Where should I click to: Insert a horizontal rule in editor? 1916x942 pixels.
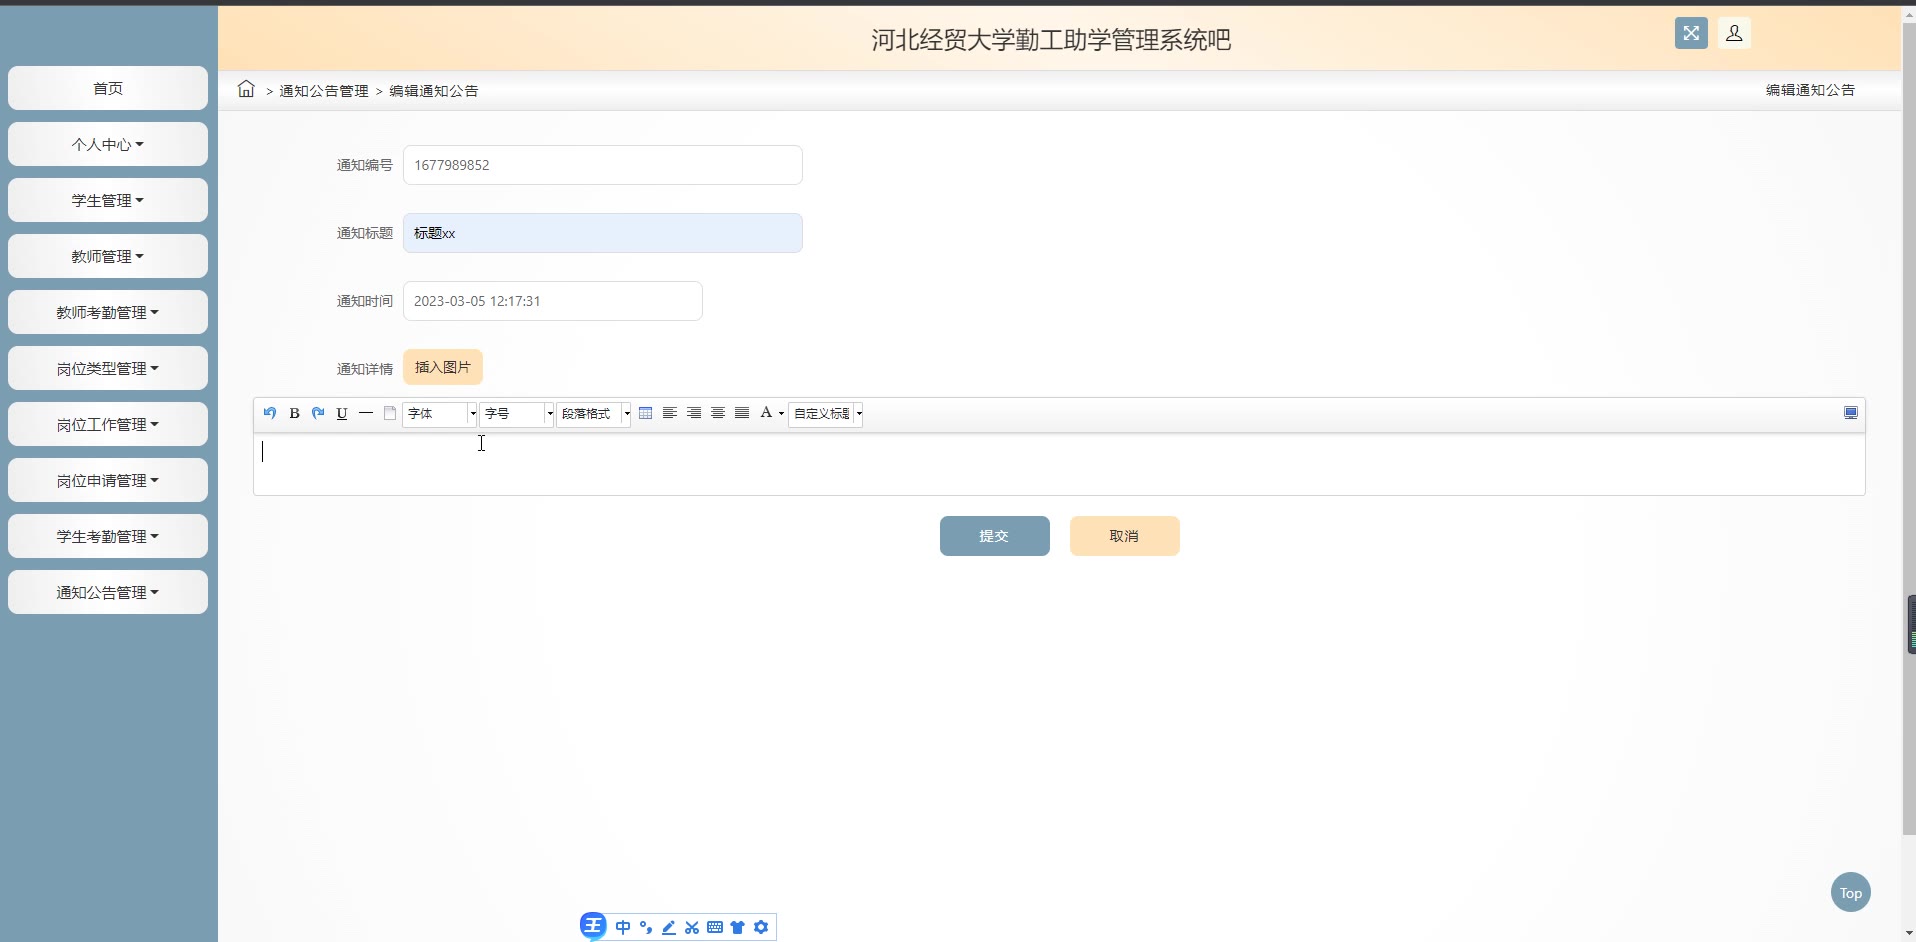(366, 413)
